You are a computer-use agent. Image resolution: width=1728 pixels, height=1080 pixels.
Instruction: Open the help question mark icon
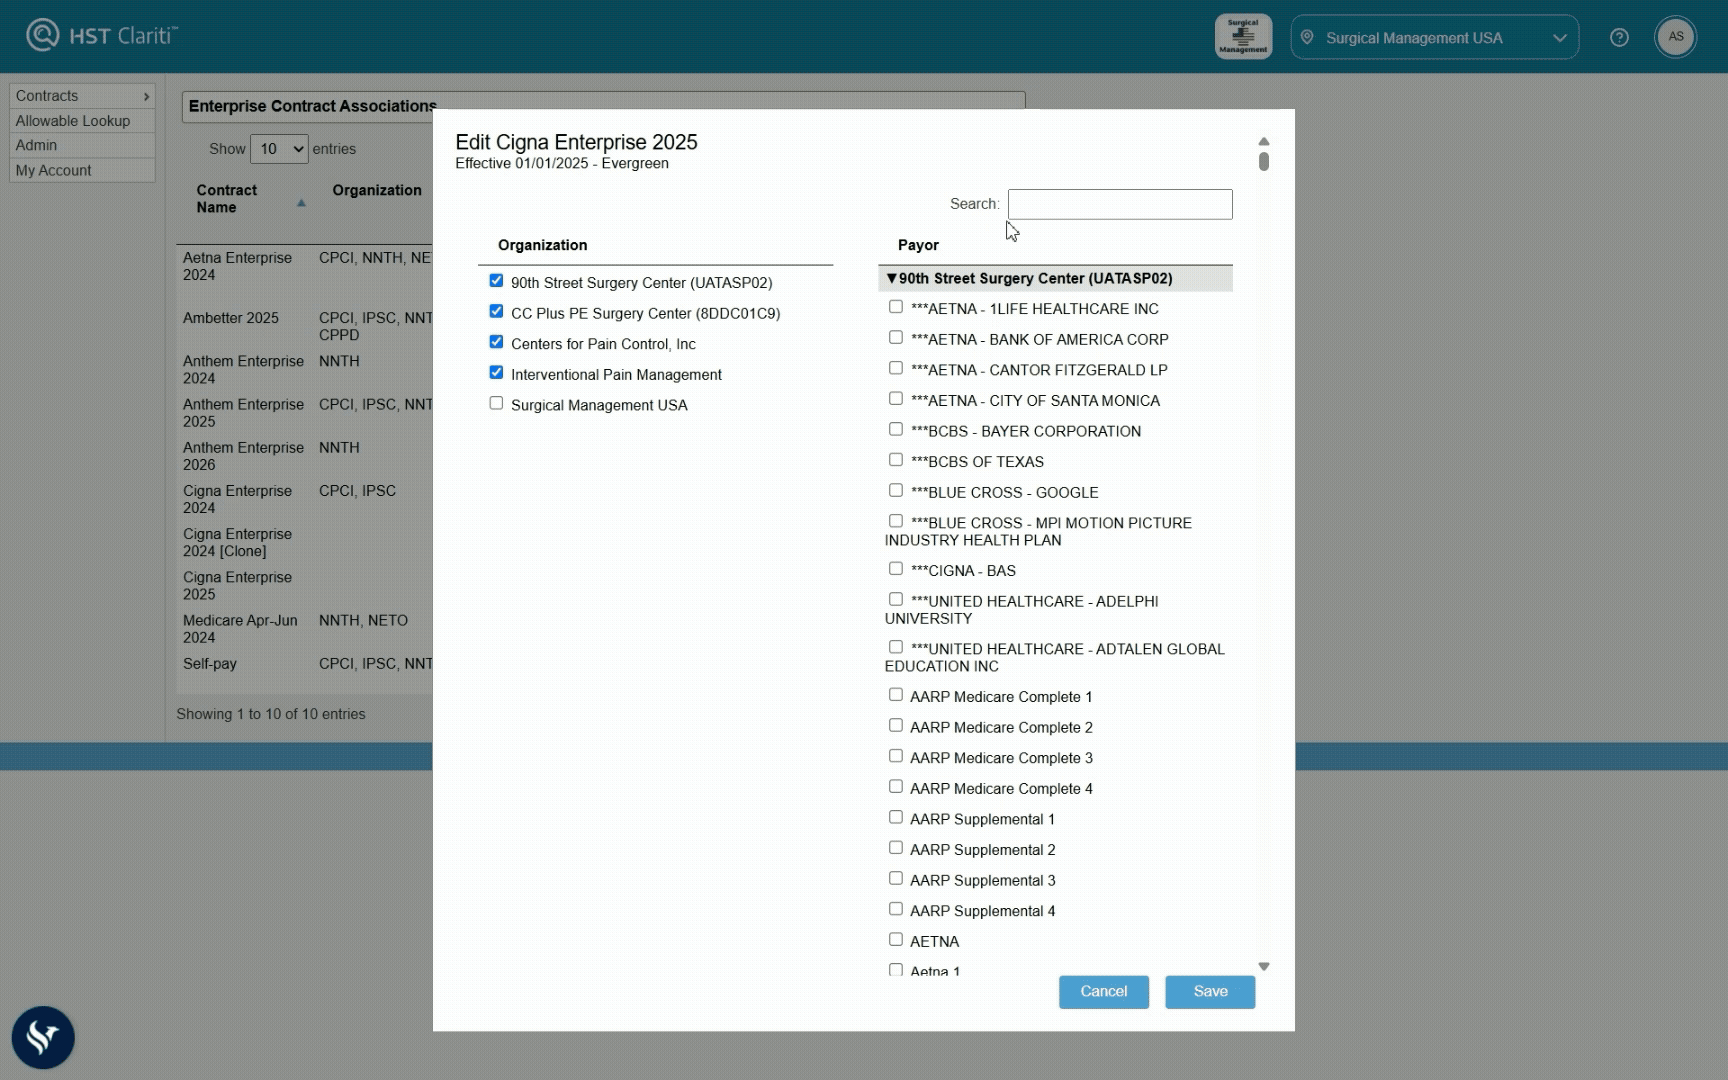pyautogui.click(x=1619, y=38)
